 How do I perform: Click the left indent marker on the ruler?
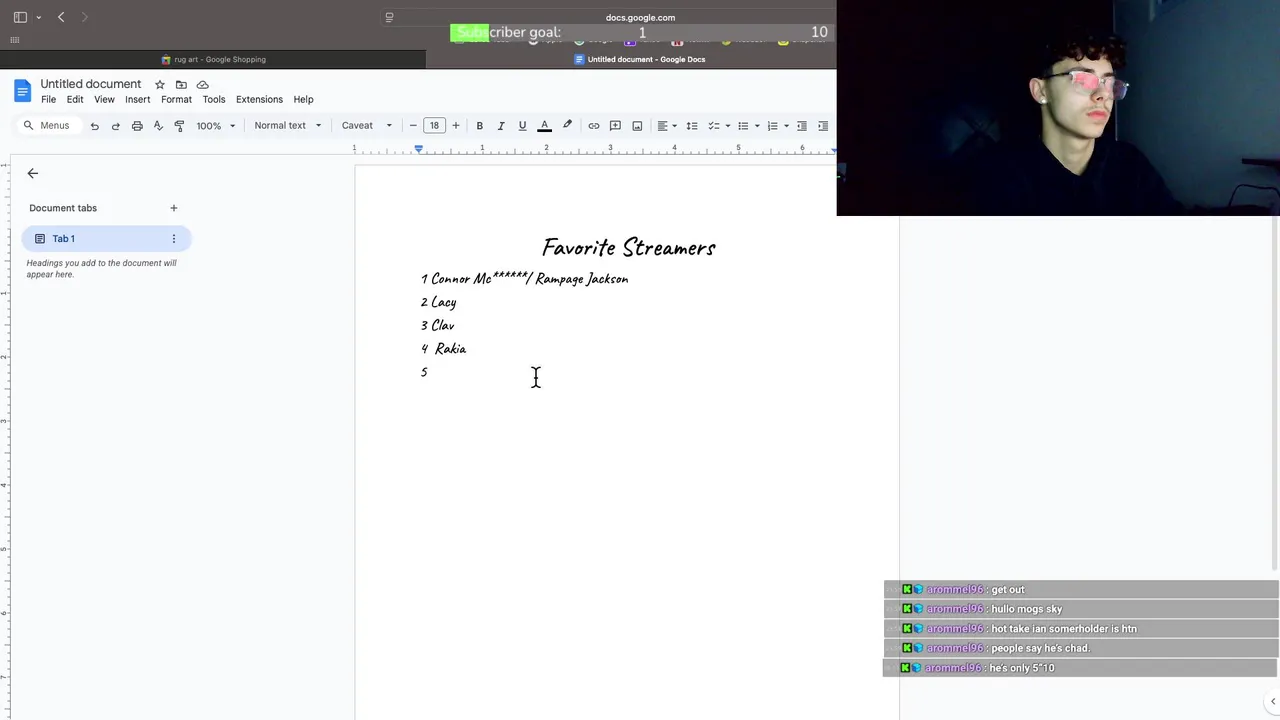[418, 149]
